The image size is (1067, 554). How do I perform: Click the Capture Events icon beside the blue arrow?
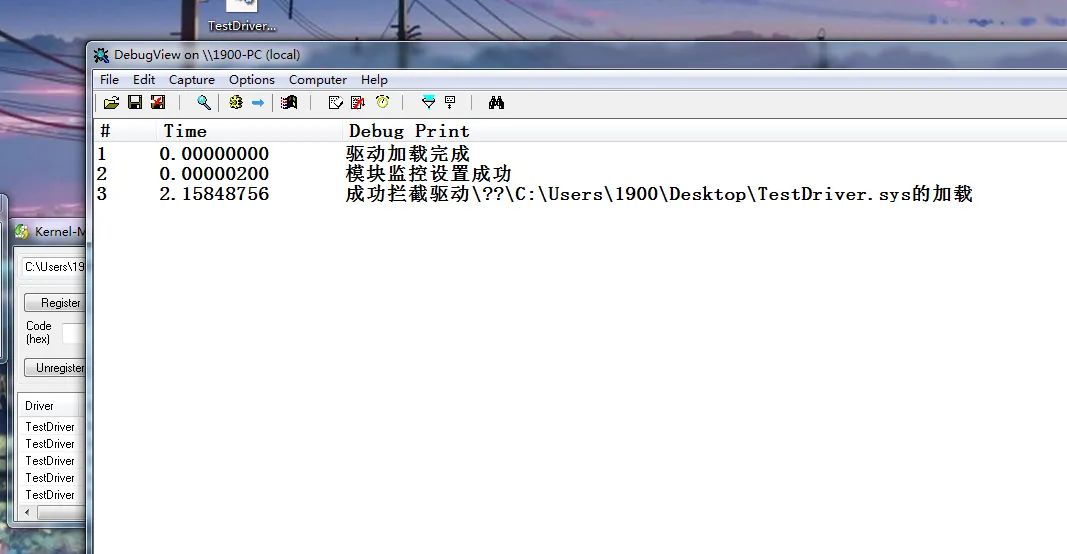289,103
